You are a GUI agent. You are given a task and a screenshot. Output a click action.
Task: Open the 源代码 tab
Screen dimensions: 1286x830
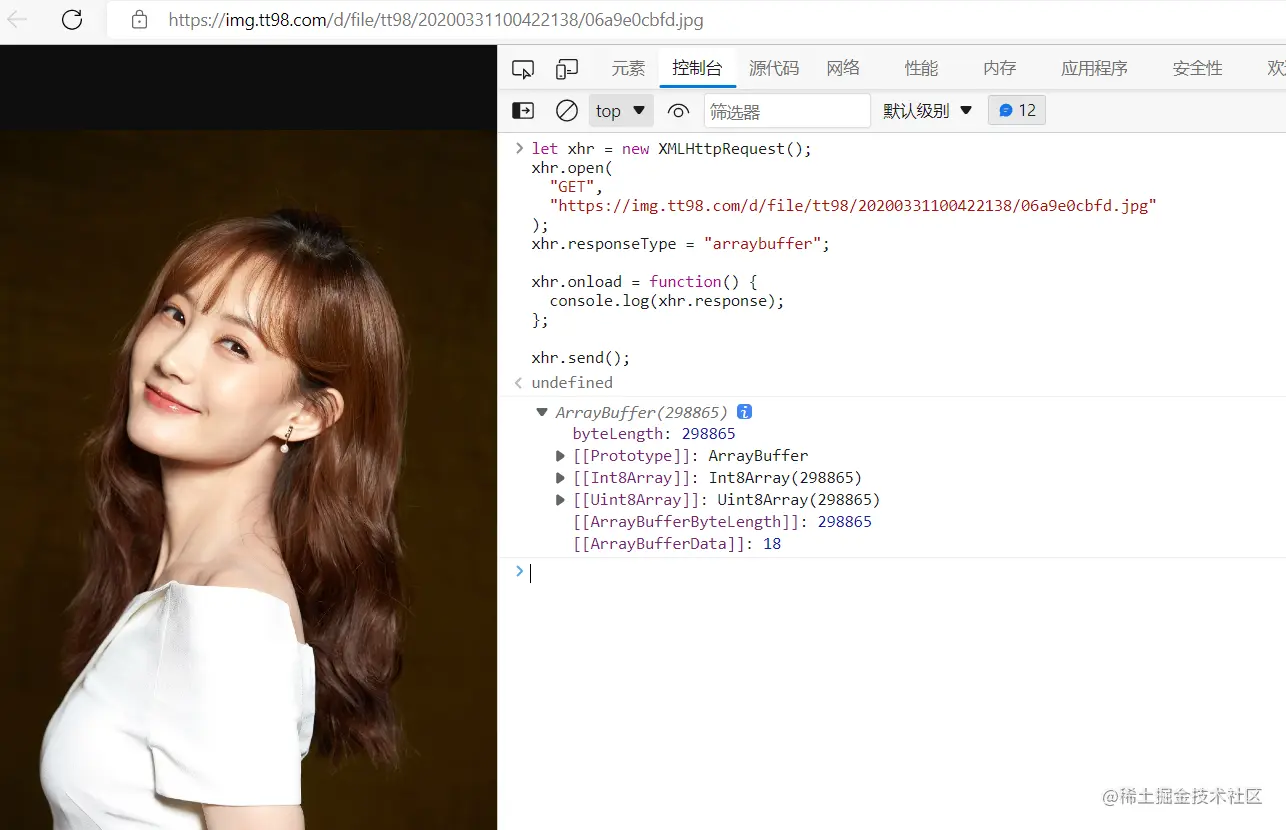click(x=774, y=68)
